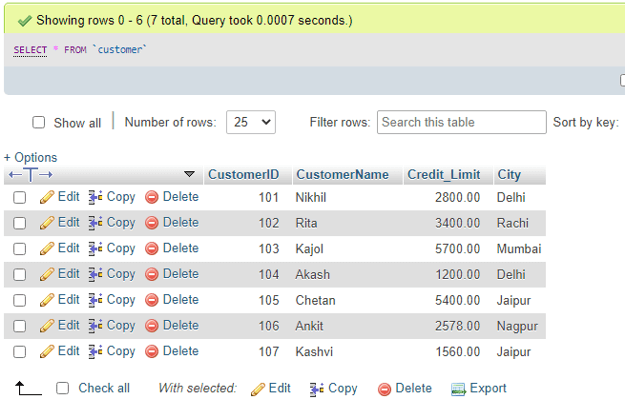630x398 pixels.
Task: Click the Nikhil customer name cell
Action: point(311,198)
